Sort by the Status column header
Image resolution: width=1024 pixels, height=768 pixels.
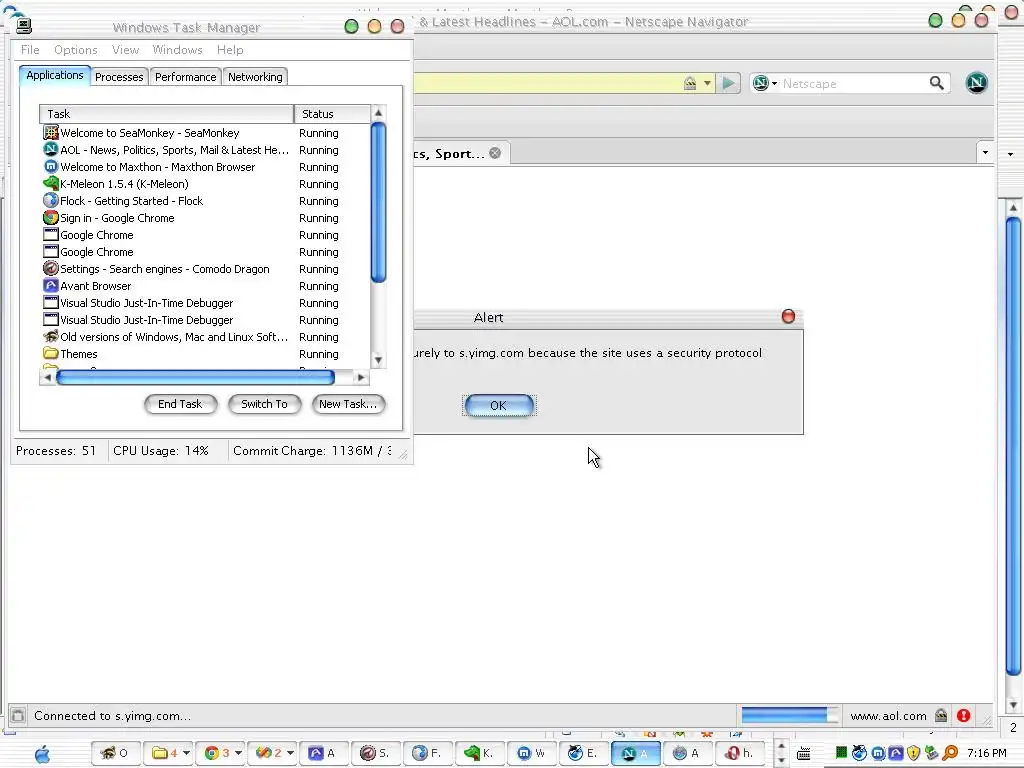(332, 114)
